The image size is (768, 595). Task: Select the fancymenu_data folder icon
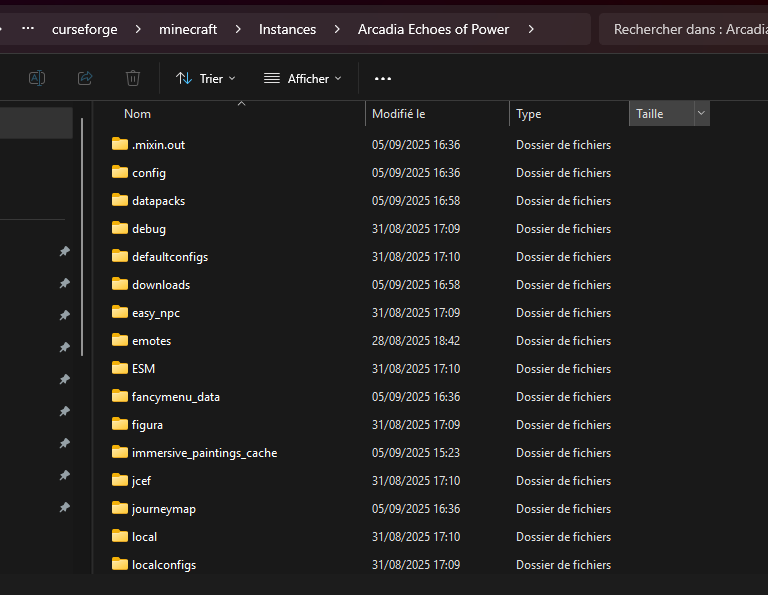click(120, 396)
